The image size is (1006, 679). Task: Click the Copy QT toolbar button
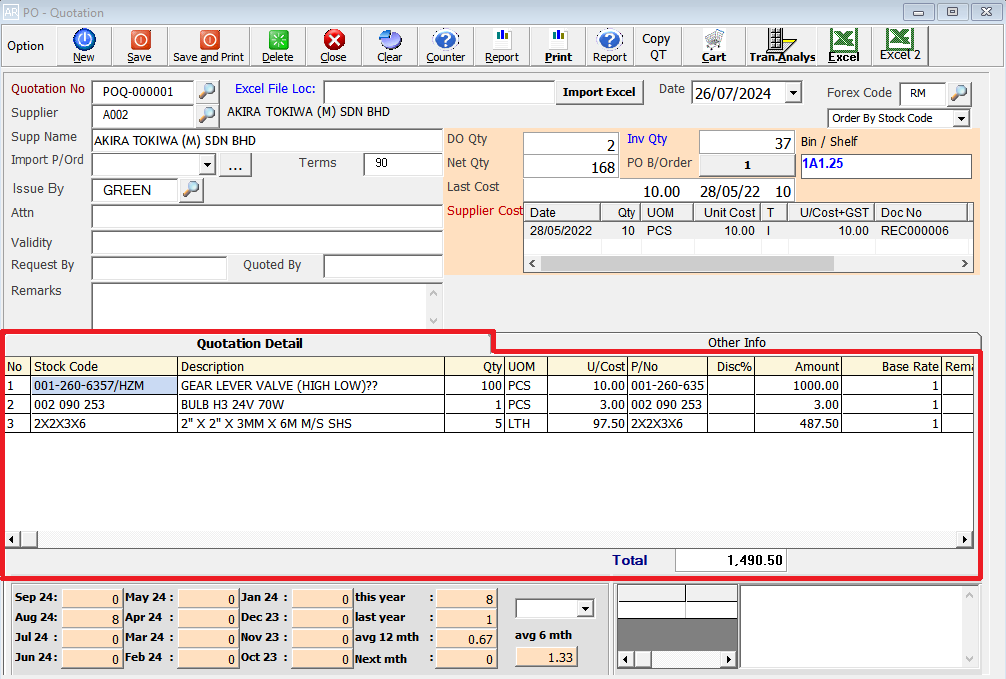[x=657, y=46]
